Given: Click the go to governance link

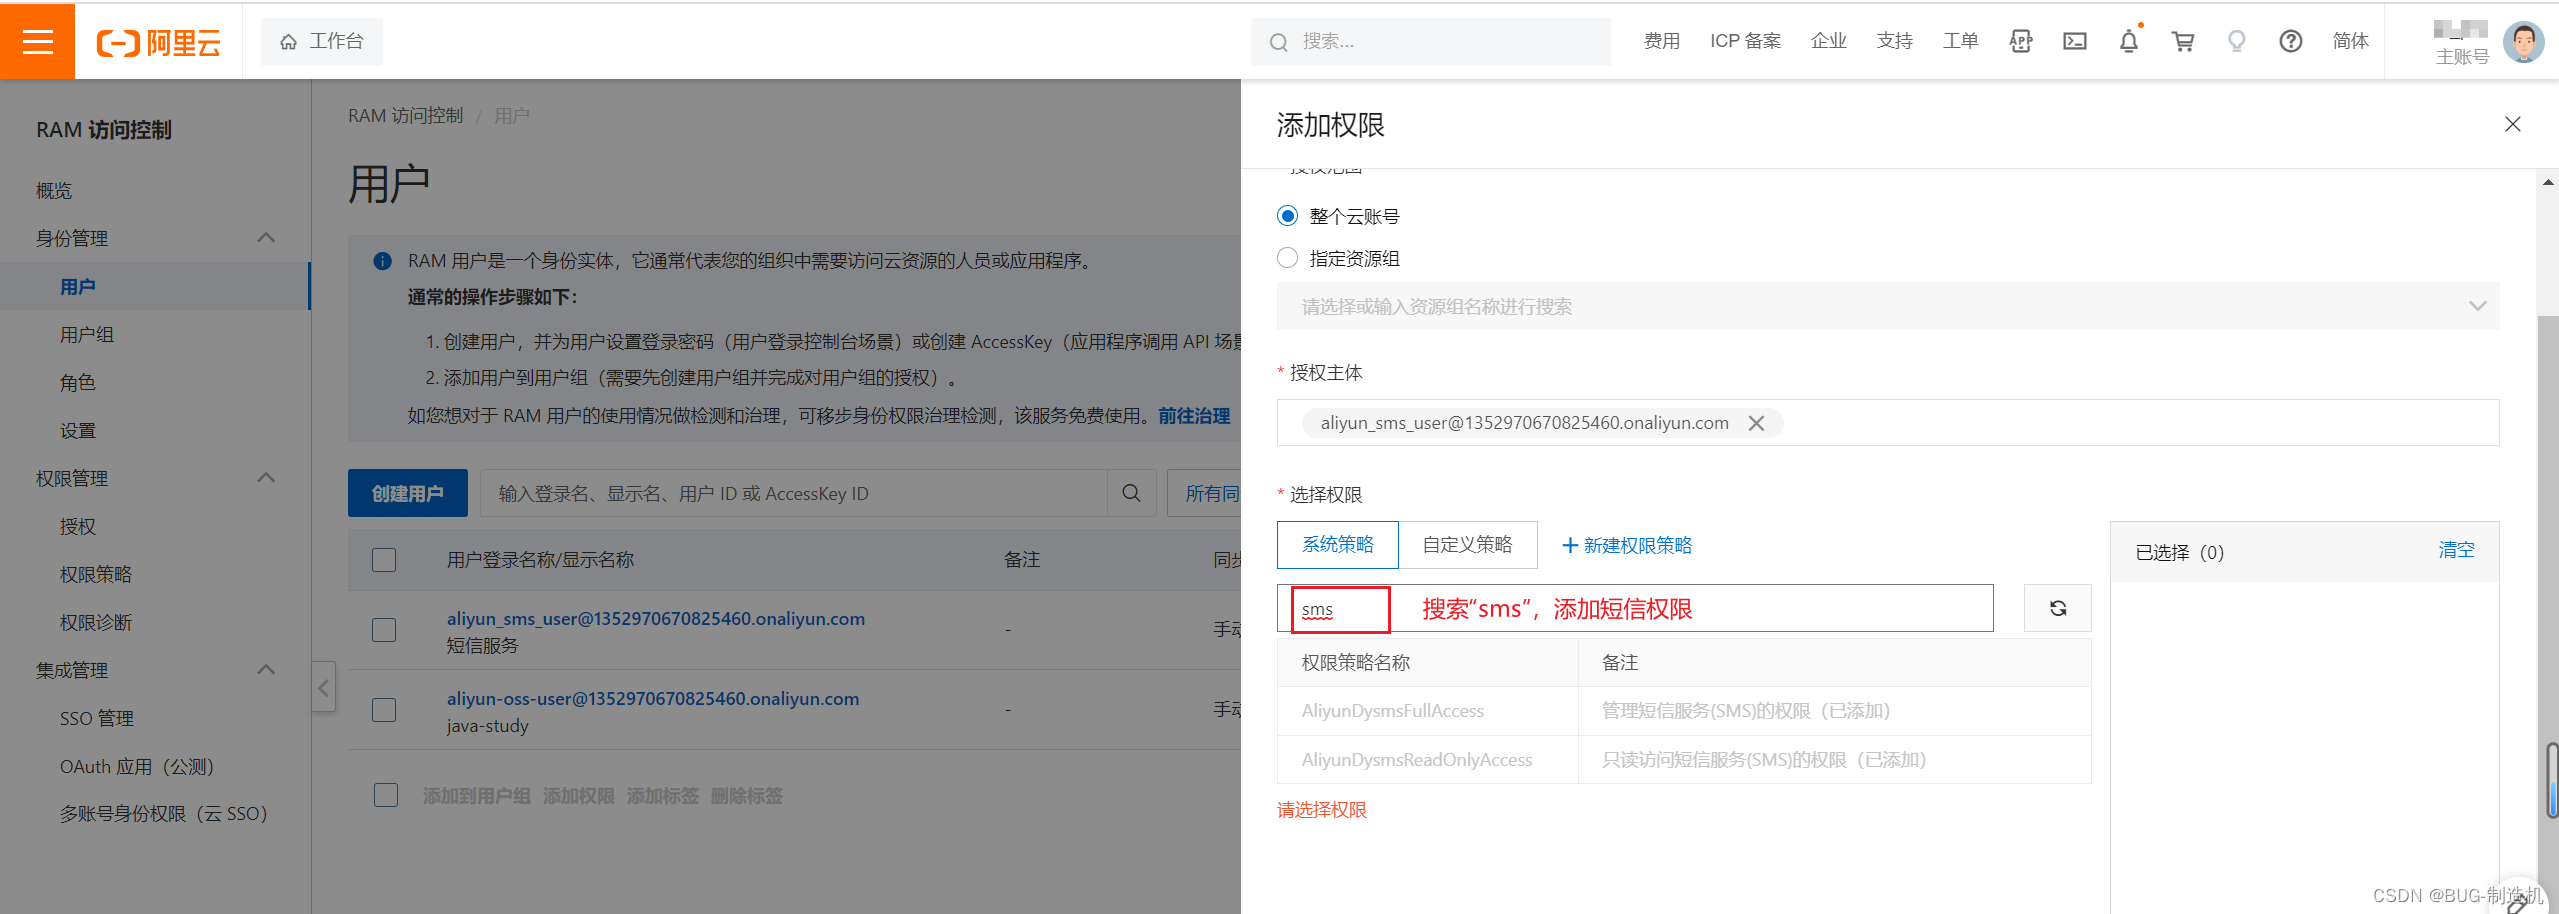Looking at the screenshot, I should coord(1194,415).
